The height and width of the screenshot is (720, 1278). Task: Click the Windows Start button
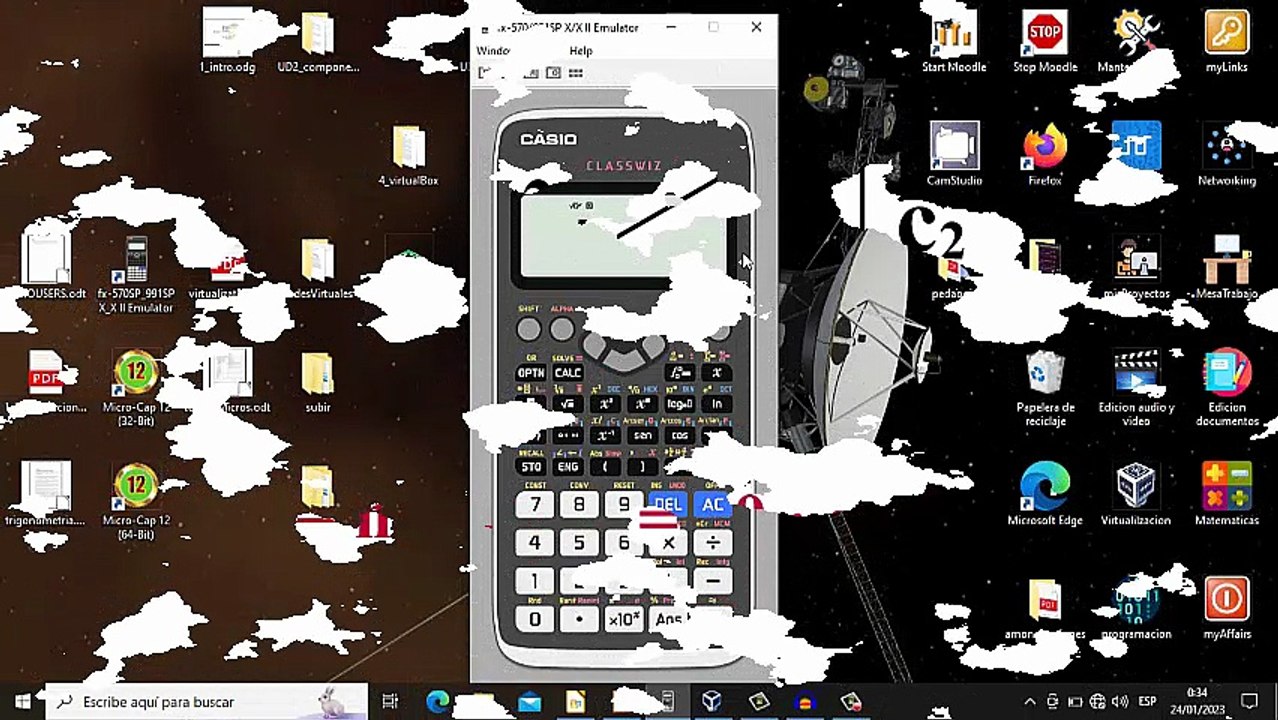(22, 702)
